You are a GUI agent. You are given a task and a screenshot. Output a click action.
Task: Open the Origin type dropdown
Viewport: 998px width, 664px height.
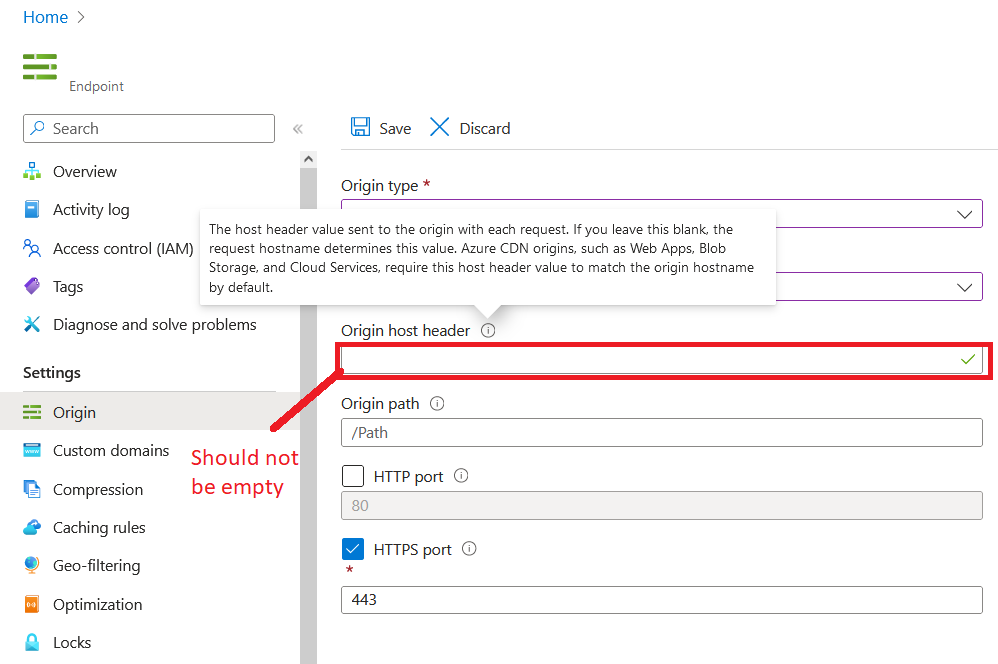point(963,213)
